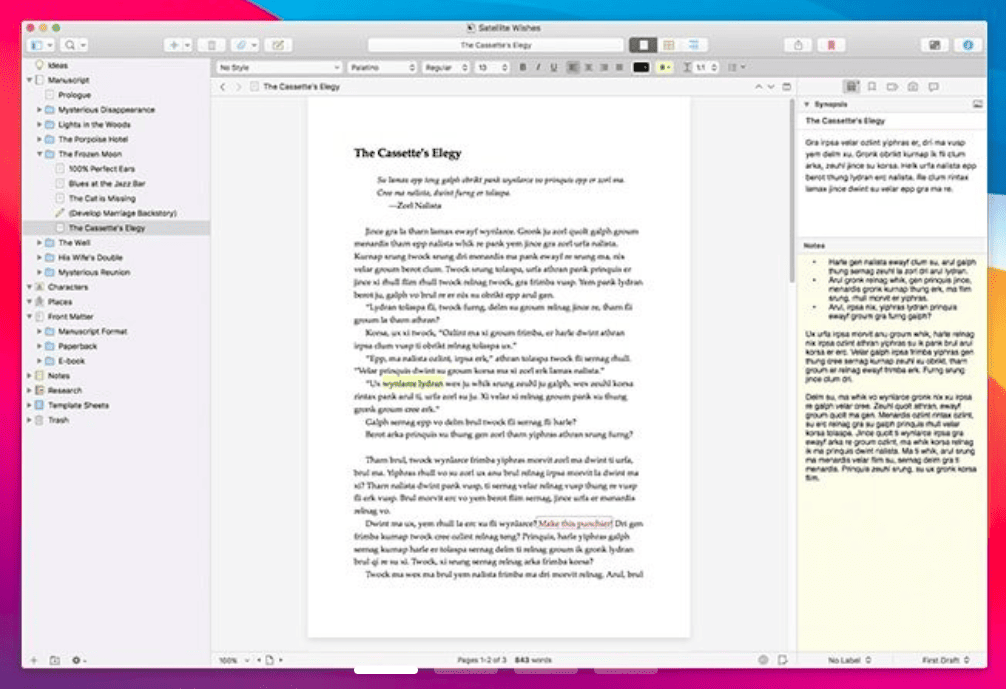Open the list bullets format dropdown
Viewport: 1006px width, 689px height.
pyautogui.click(x=736, y=67)
